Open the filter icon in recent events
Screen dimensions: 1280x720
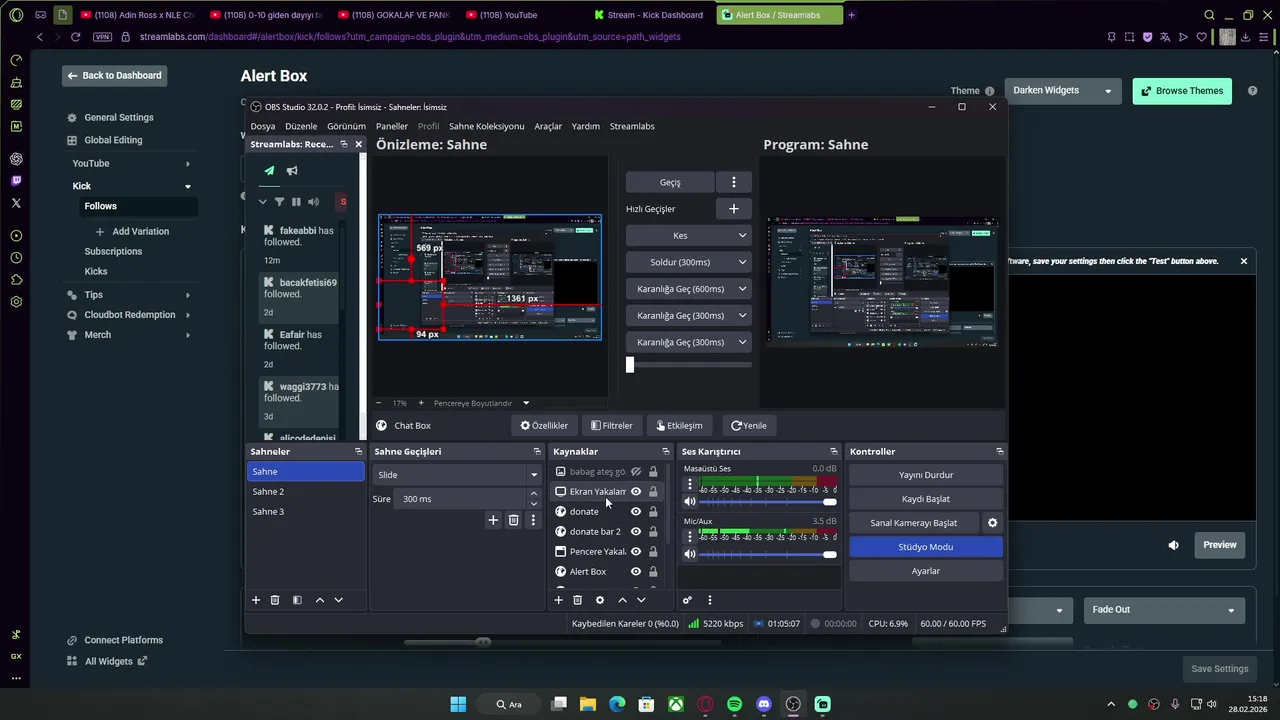coord(279,202)
